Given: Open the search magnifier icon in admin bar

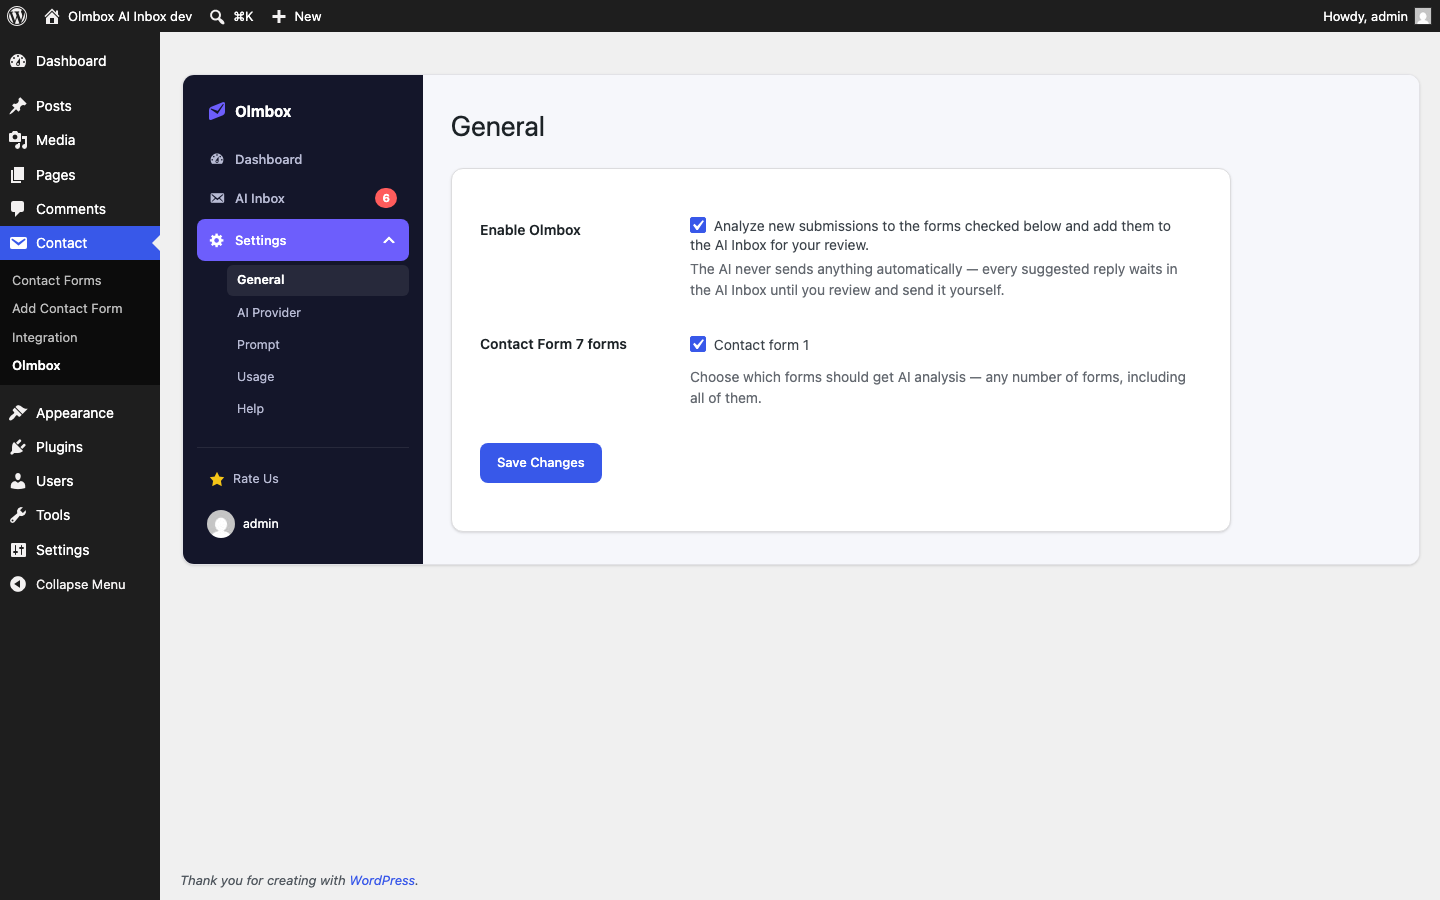Looking at the screenshot, I should (217, 16).
